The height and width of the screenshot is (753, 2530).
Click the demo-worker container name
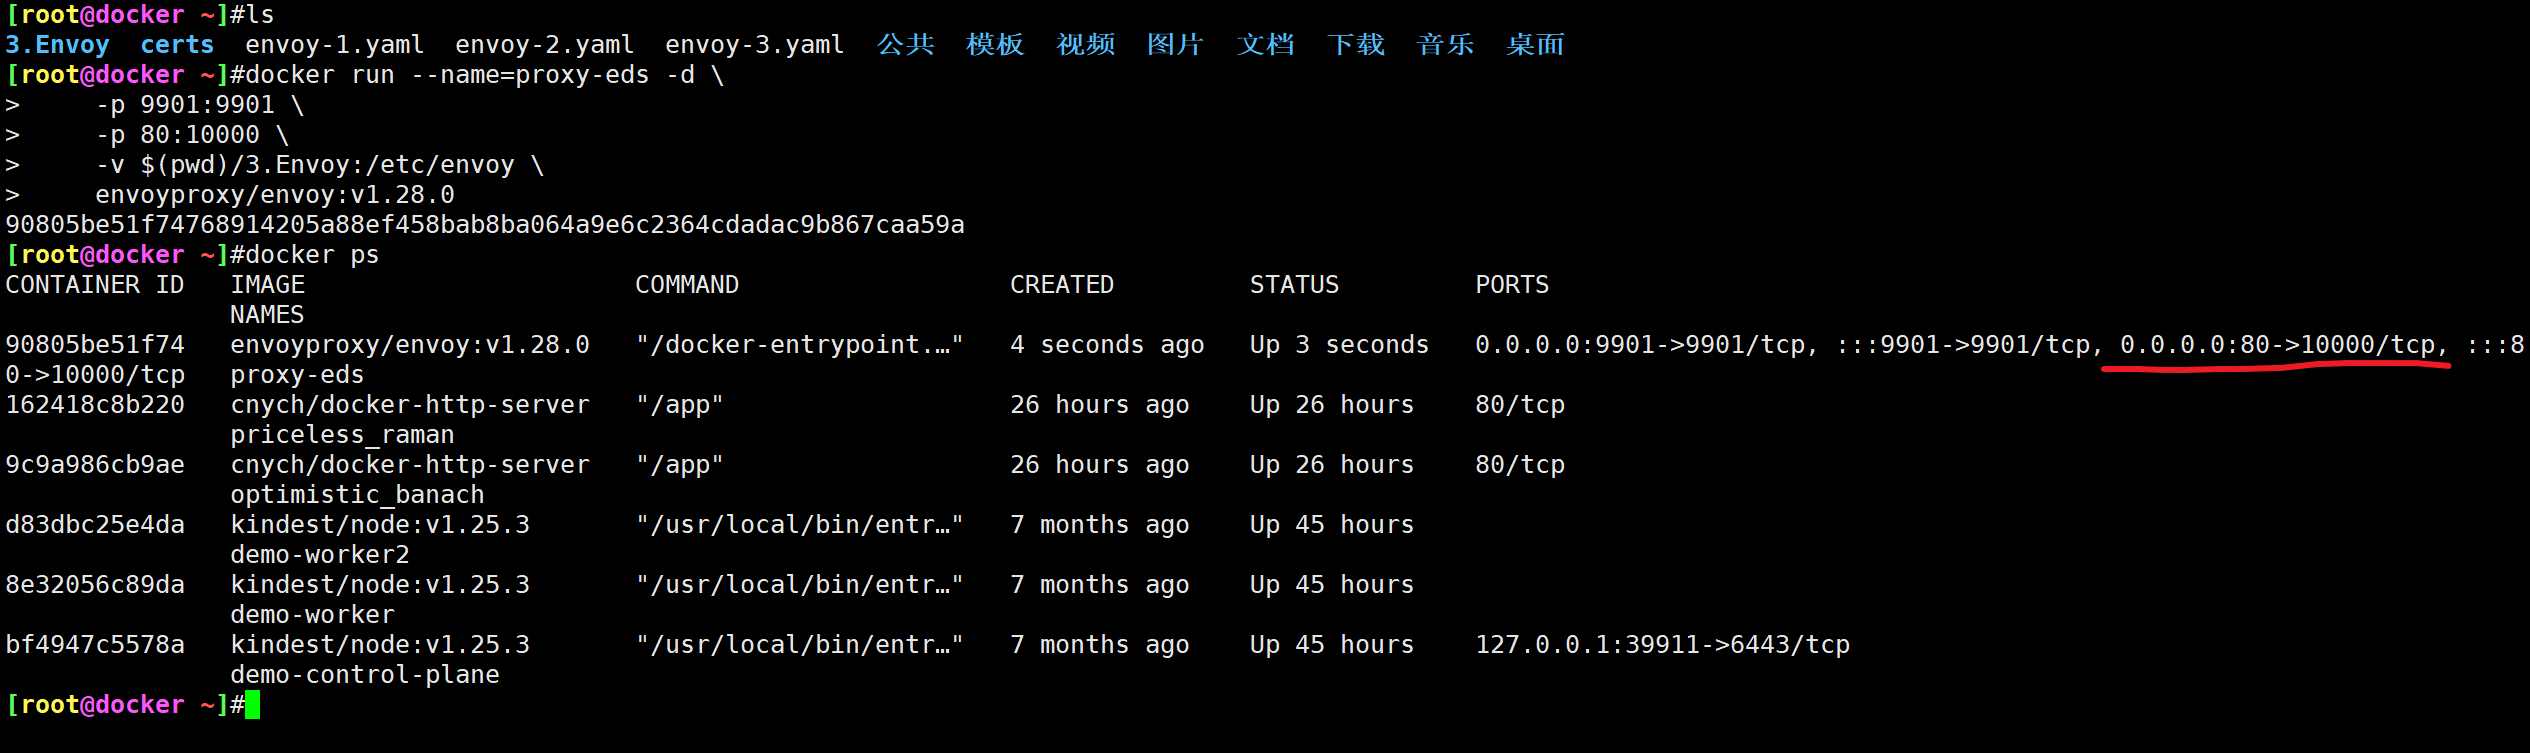pos(312,615)
